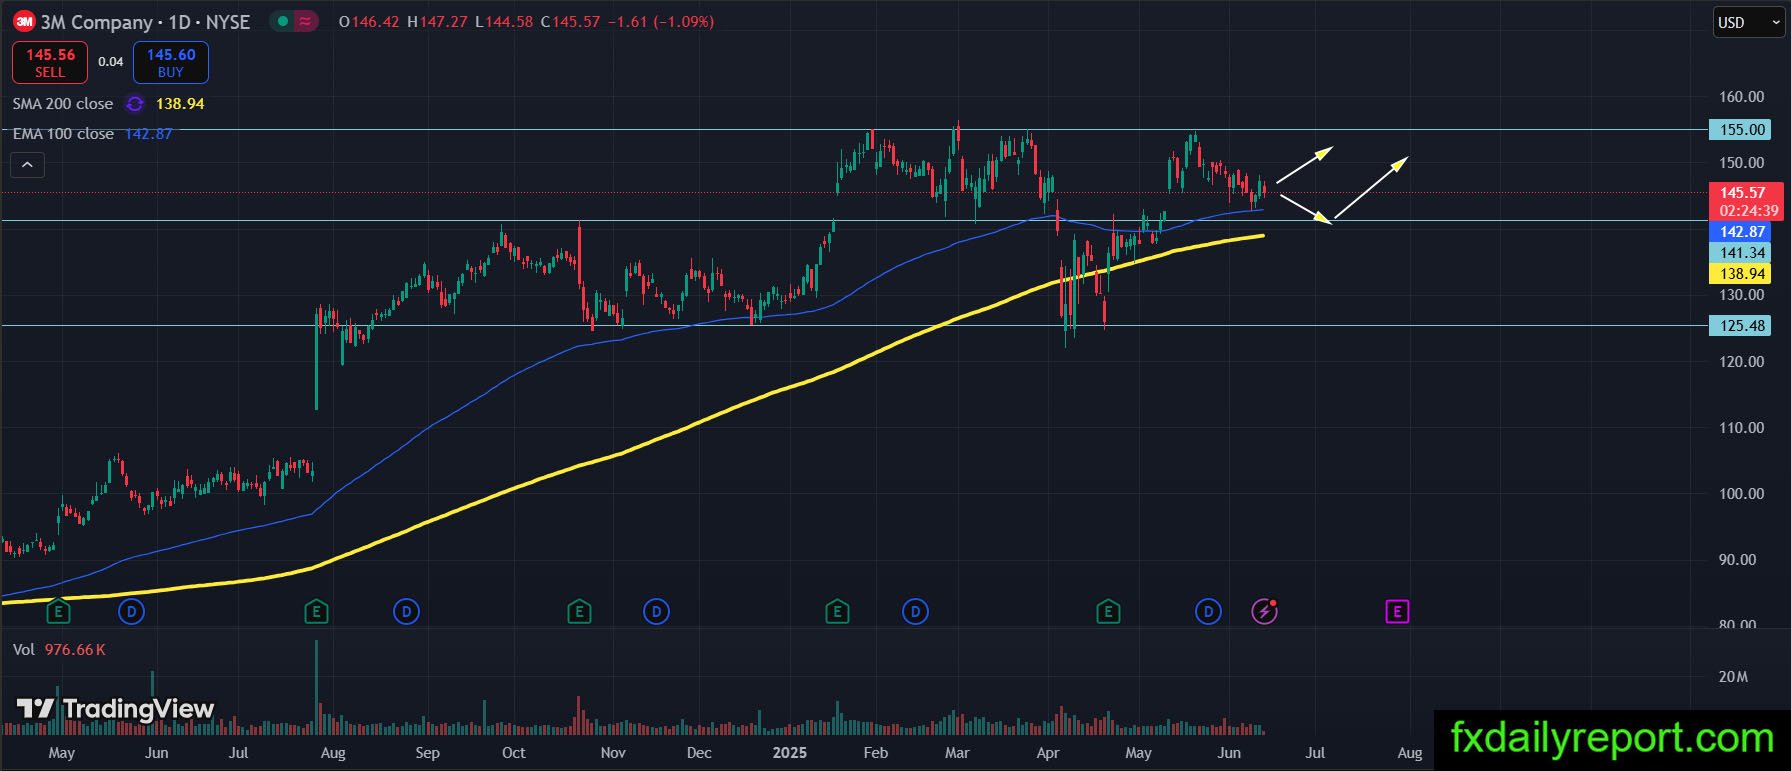
Task: Open the dividend marker between Nov and Dec
Action: pos(656,611)
